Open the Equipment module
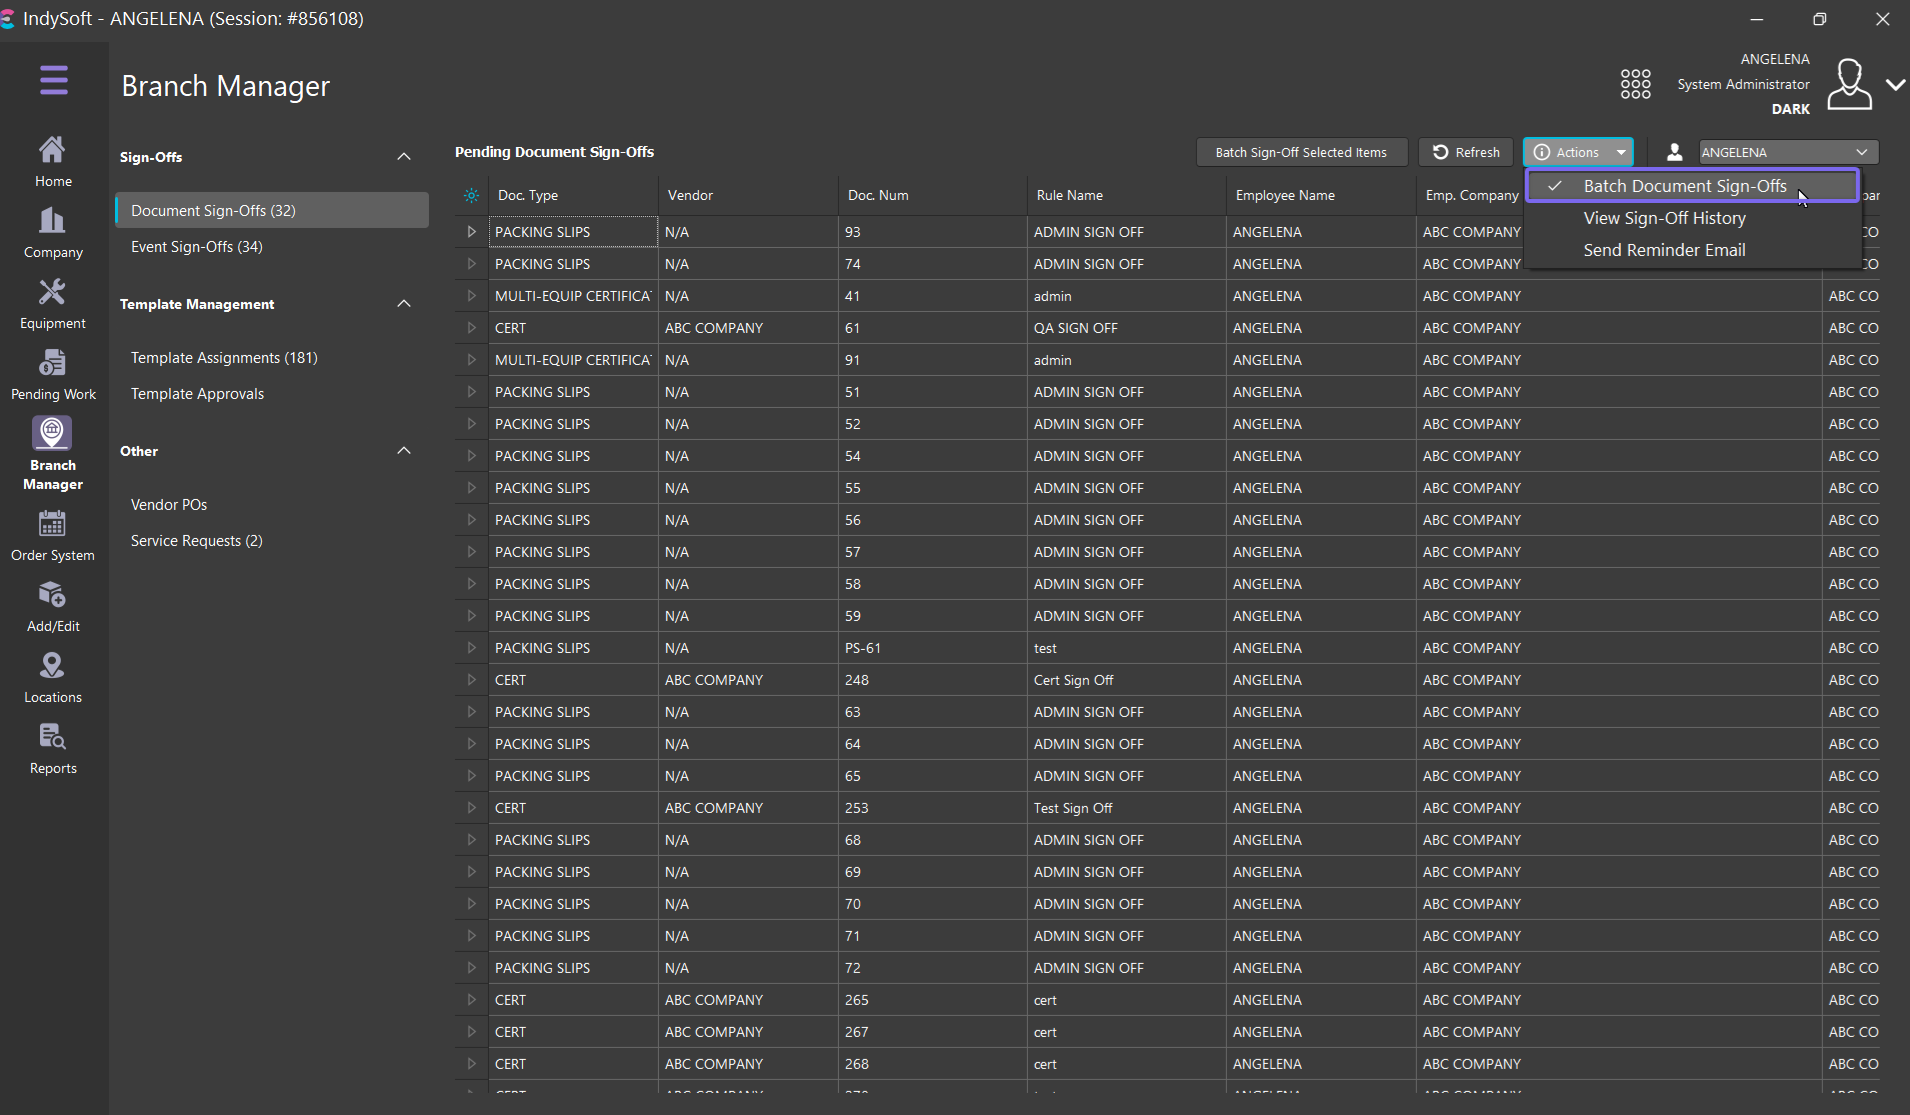Screen dimensions: 1910x1115 (53, 304)
